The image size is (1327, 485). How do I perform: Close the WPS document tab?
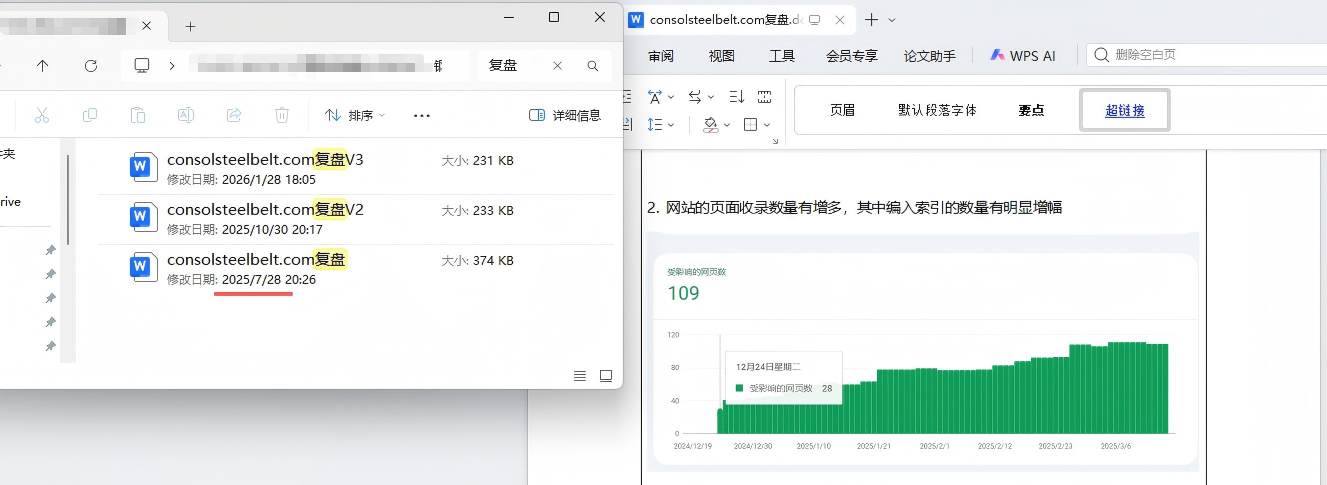pyautogui.click(x=839, y=20)
